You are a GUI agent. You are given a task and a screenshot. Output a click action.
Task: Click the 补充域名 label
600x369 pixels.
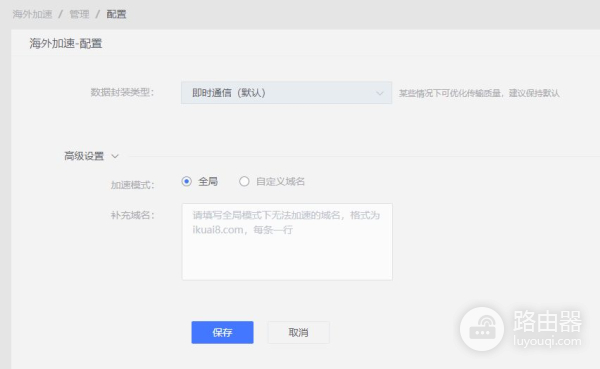click(x=132, y=216)
